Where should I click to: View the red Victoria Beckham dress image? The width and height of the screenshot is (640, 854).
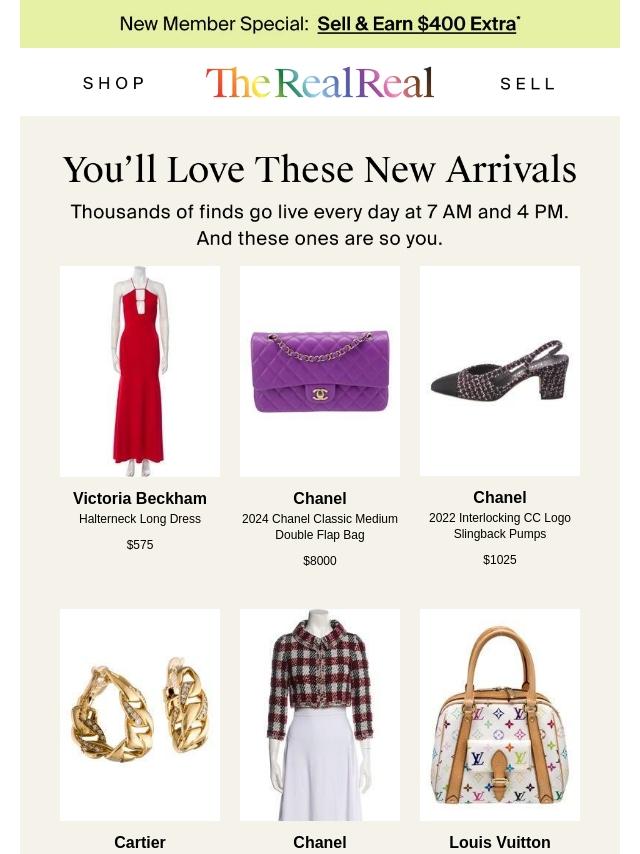(140, 371)
